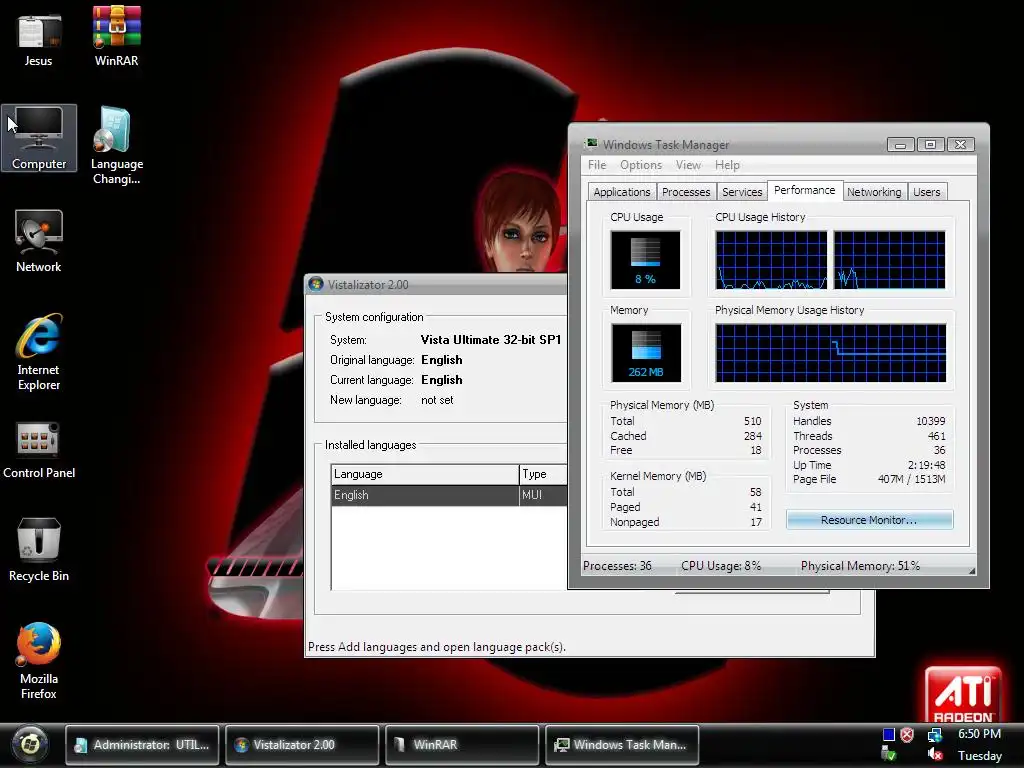Click the Vistalizator title bar icon

pyautogui.click(x=316, y=284)
